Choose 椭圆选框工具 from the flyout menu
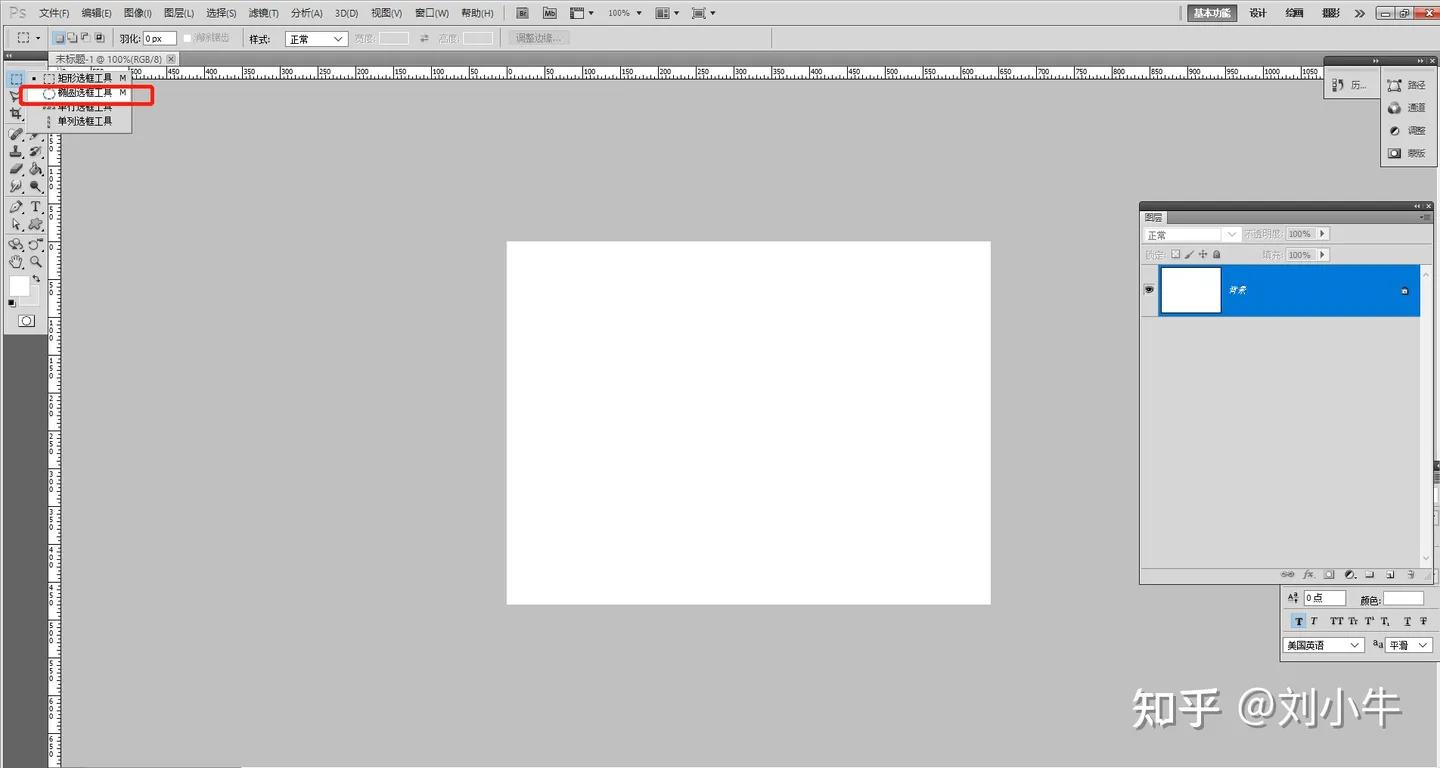 pyautogui.click(x=85, y=92)
